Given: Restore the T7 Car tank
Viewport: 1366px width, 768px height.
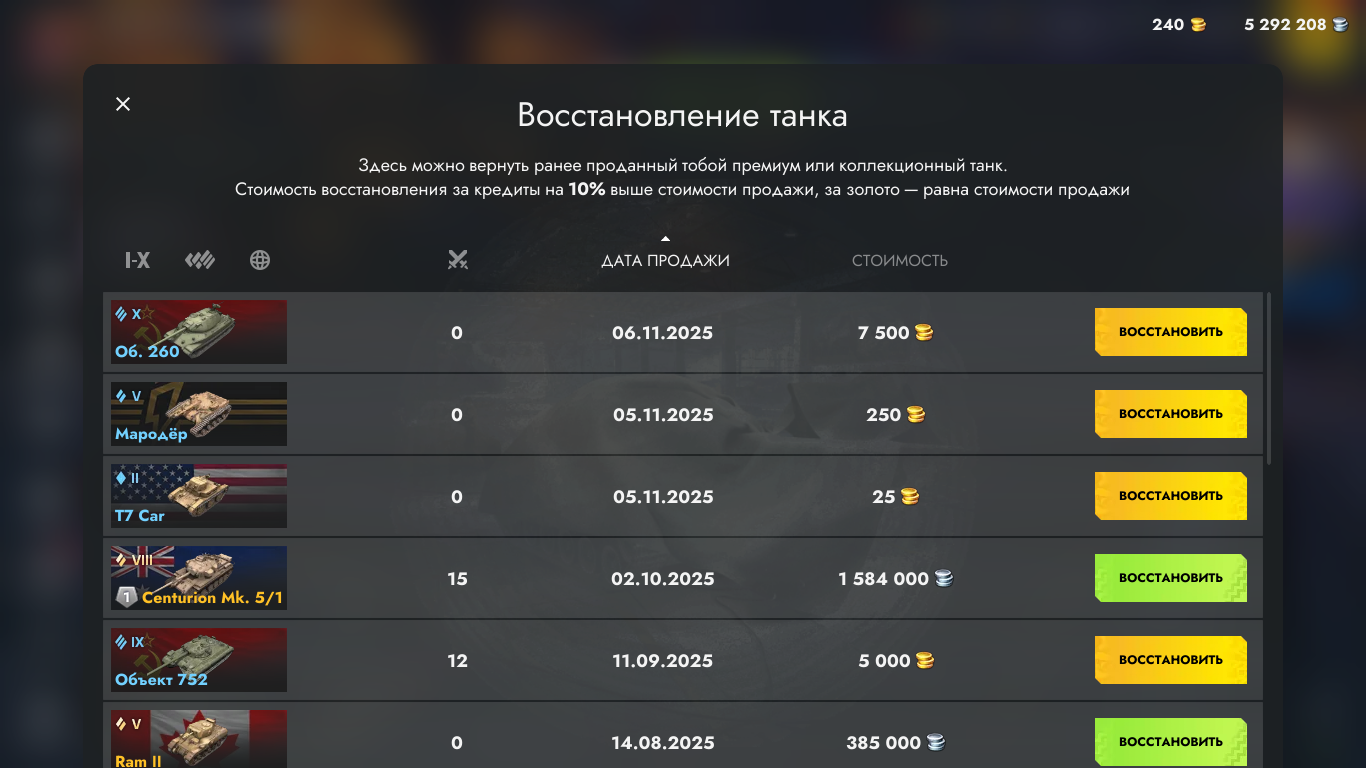Looking at the screenshot, I should coord(1170,496).
